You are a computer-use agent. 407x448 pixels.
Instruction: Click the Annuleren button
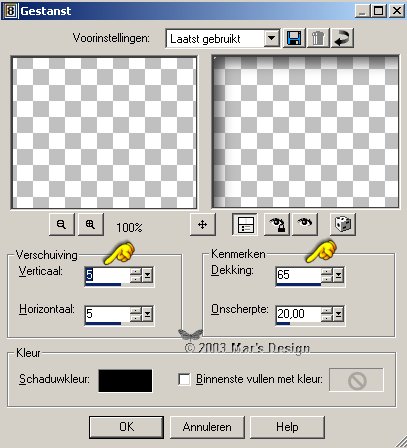(207, 427)
